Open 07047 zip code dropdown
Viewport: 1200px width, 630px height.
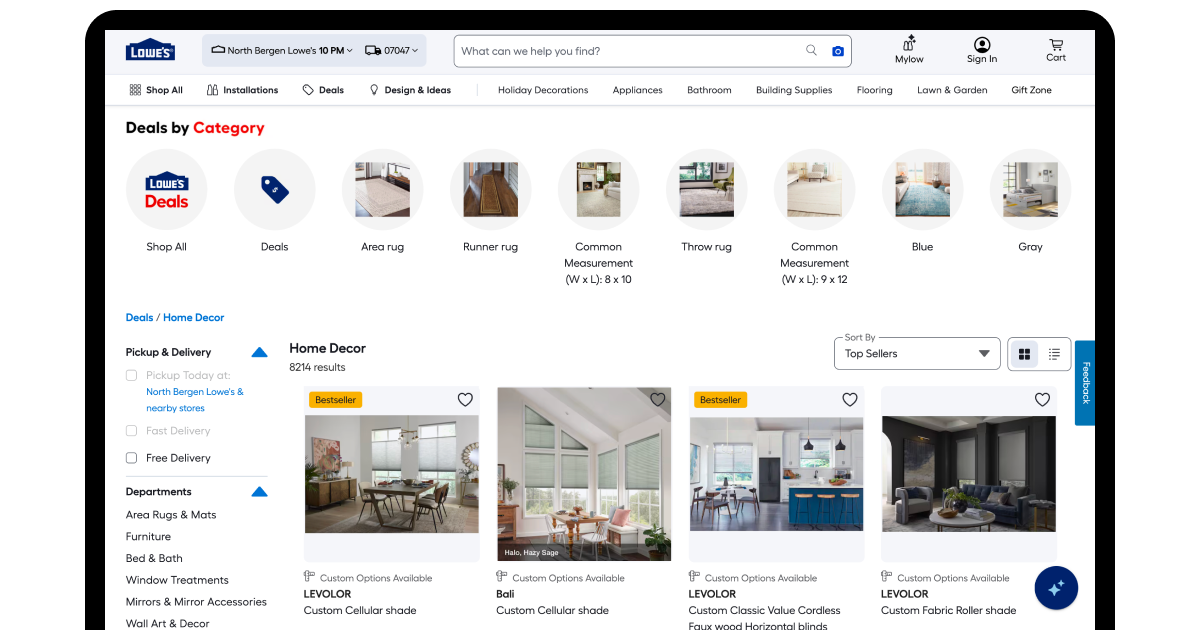click(x=391, y=50)
